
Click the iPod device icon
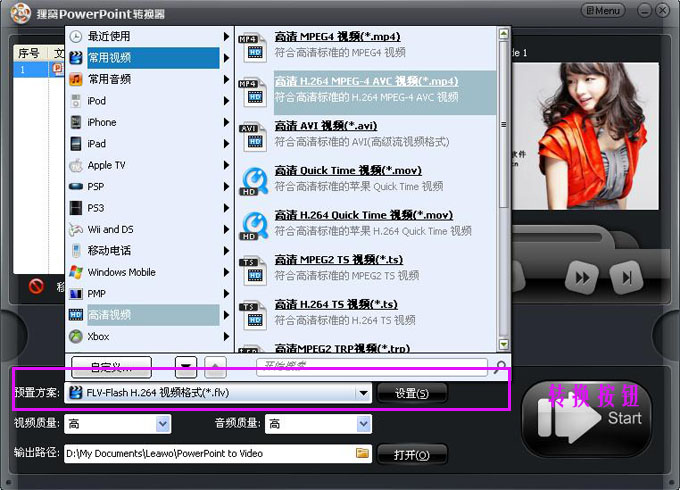point(76,101)
